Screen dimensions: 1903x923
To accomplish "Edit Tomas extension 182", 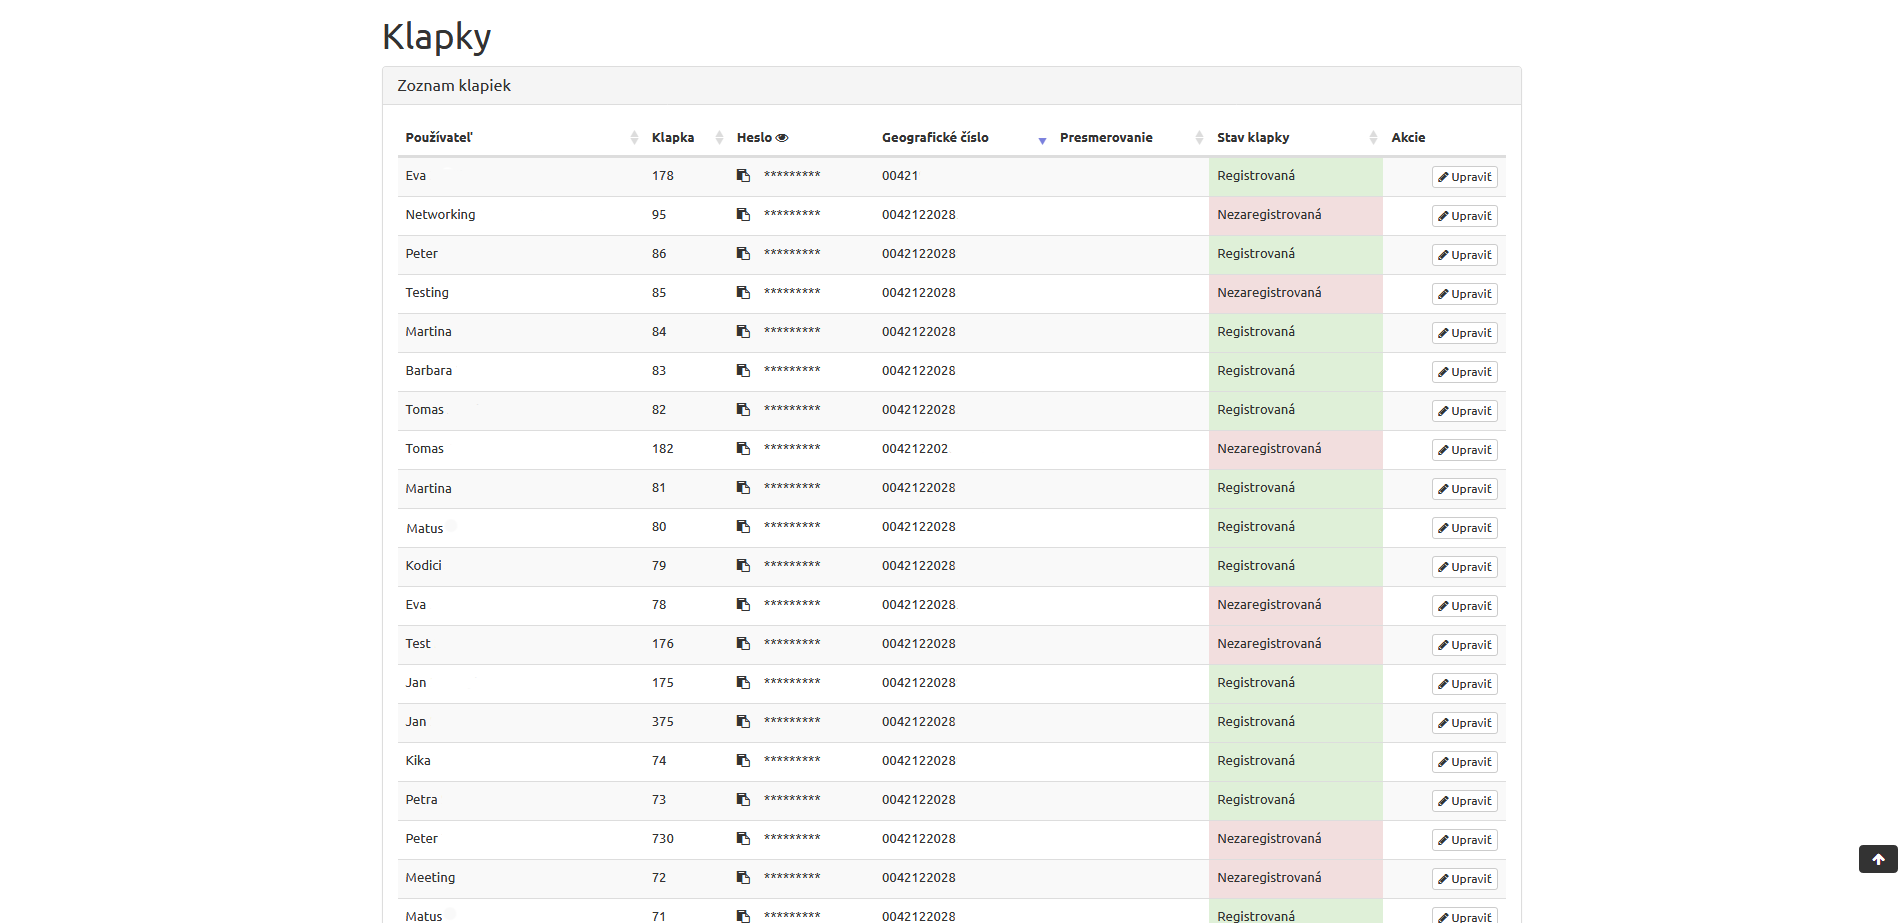I will pos(1465,450).
